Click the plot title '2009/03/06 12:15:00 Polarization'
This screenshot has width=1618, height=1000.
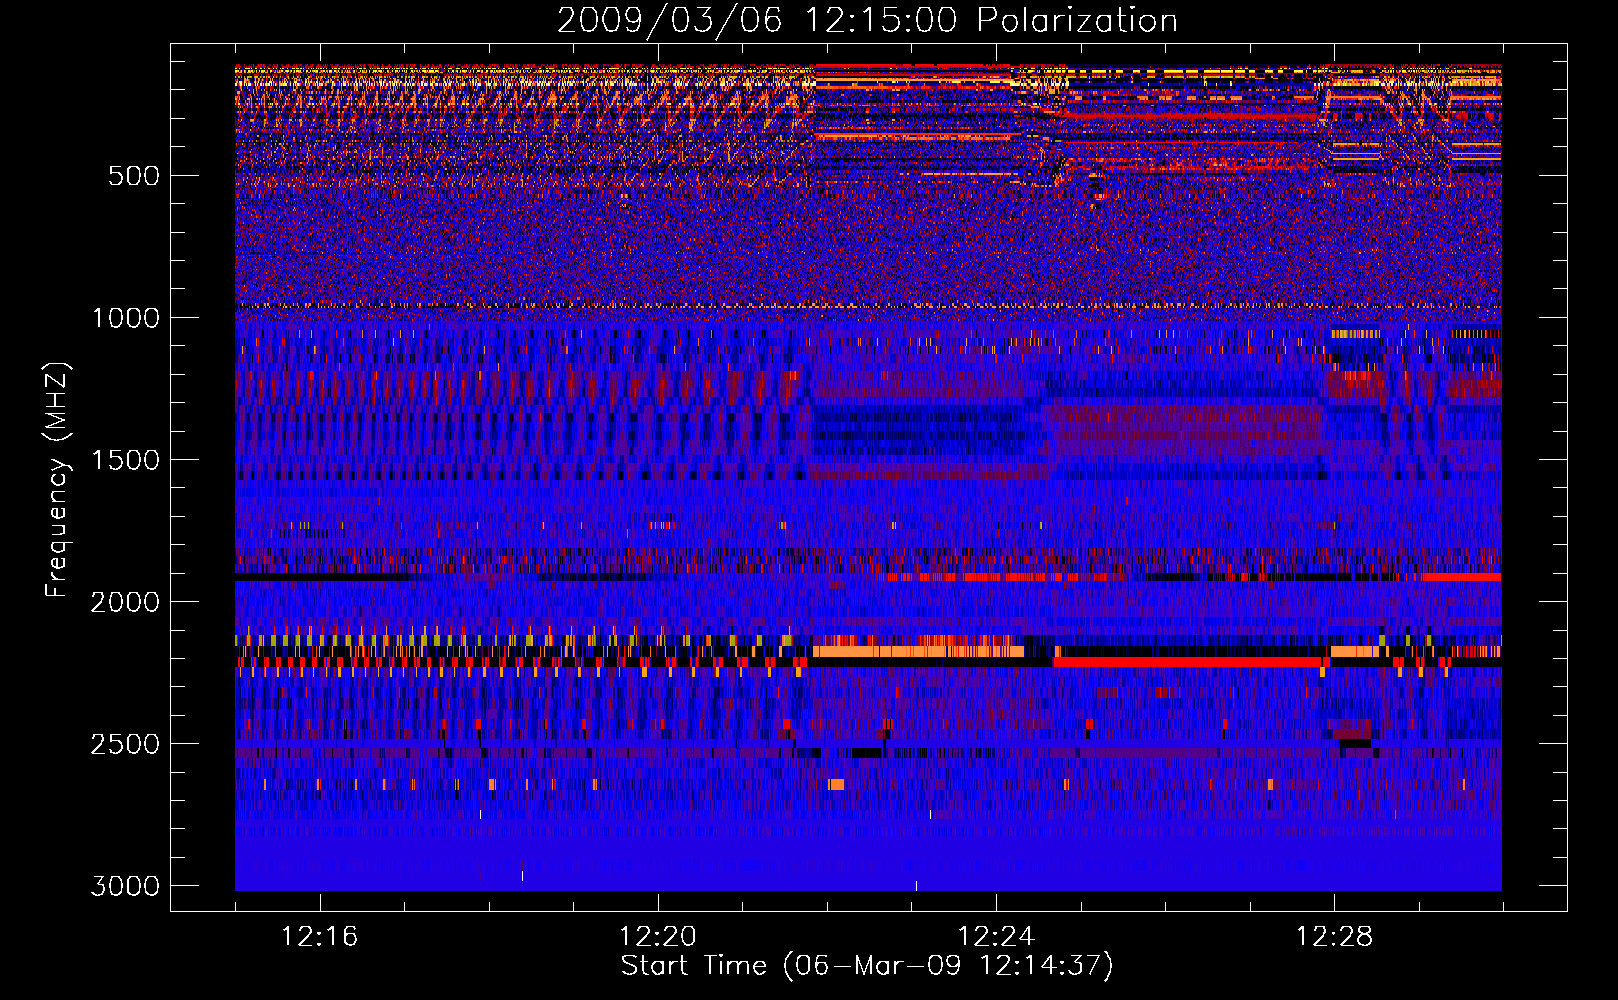coord(867,20)
